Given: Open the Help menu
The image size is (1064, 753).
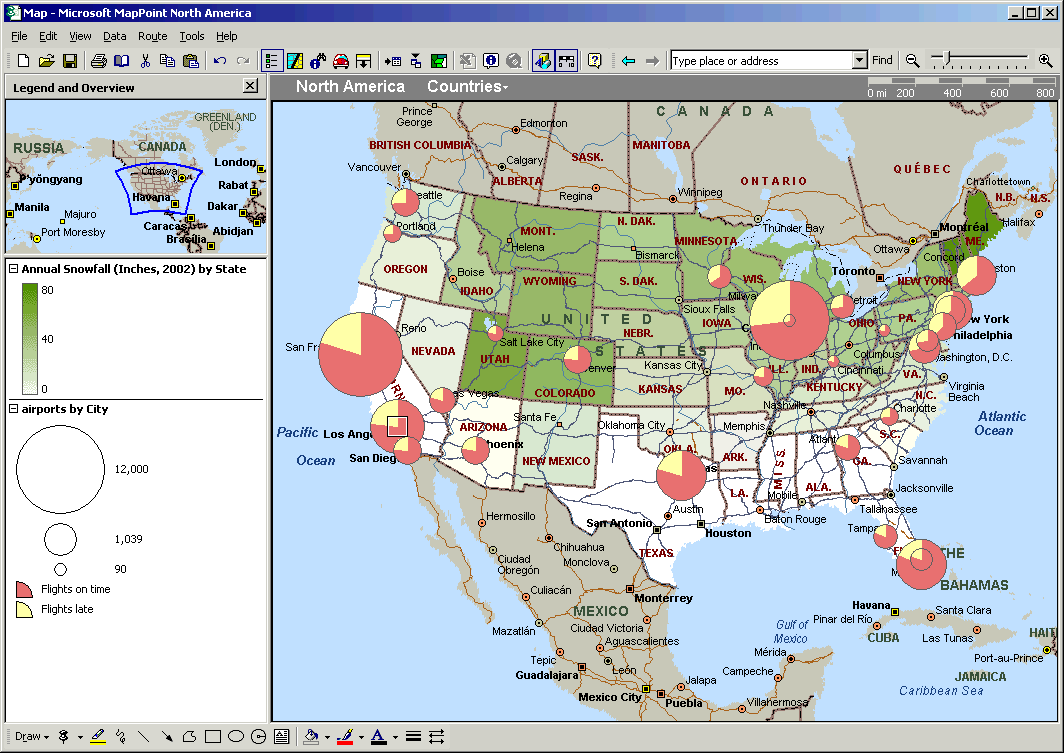Looking at the screenshot, I should 227,36.
